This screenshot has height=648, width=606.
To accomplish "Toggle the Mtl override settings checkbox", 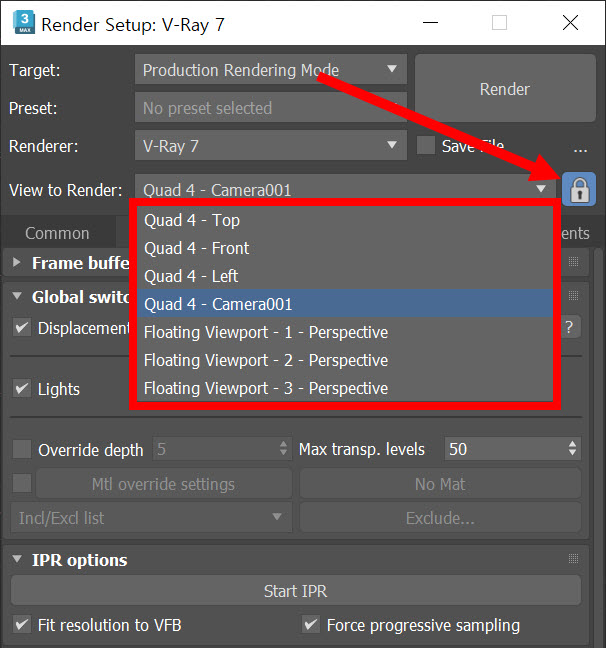I will [21, 483].
